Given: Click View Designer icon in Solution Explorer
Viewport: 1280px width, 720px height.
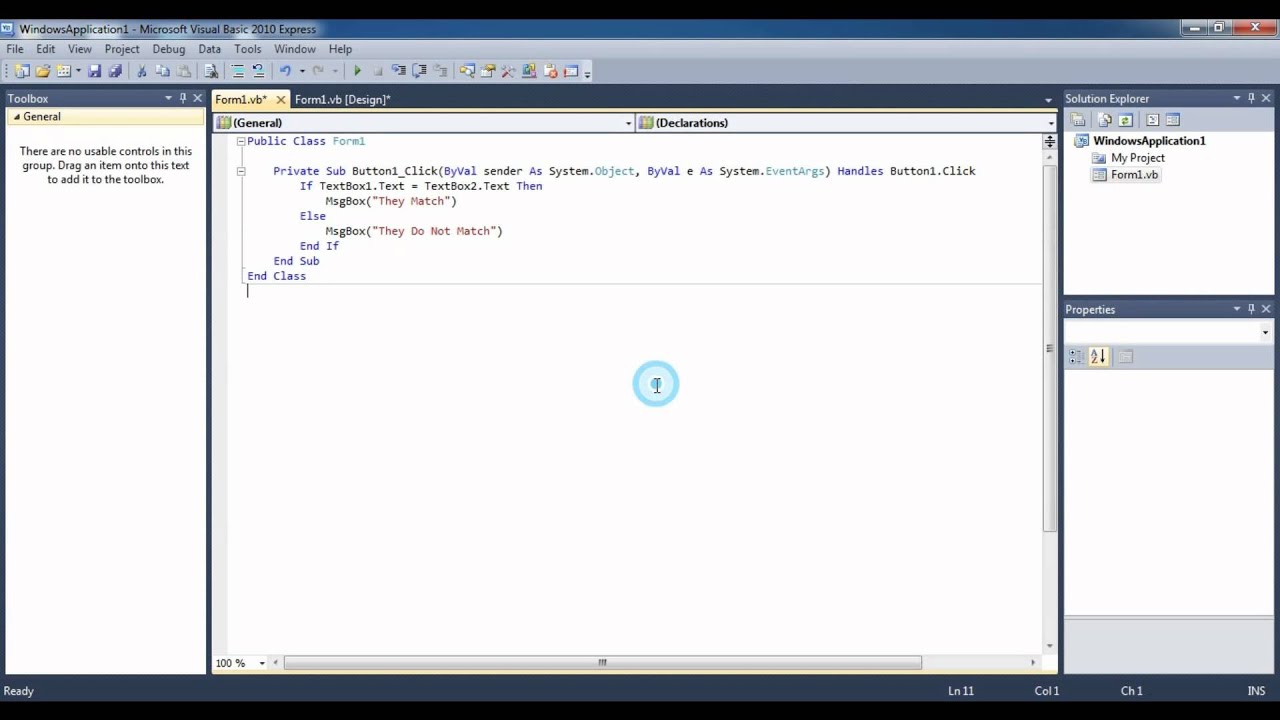Looking at the screenshot, I should pos(1173,120).
